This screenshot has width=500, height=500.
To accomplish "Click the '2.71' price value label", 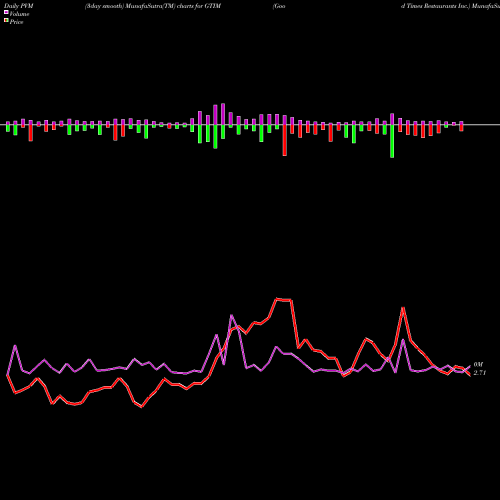I will [480, 373].
